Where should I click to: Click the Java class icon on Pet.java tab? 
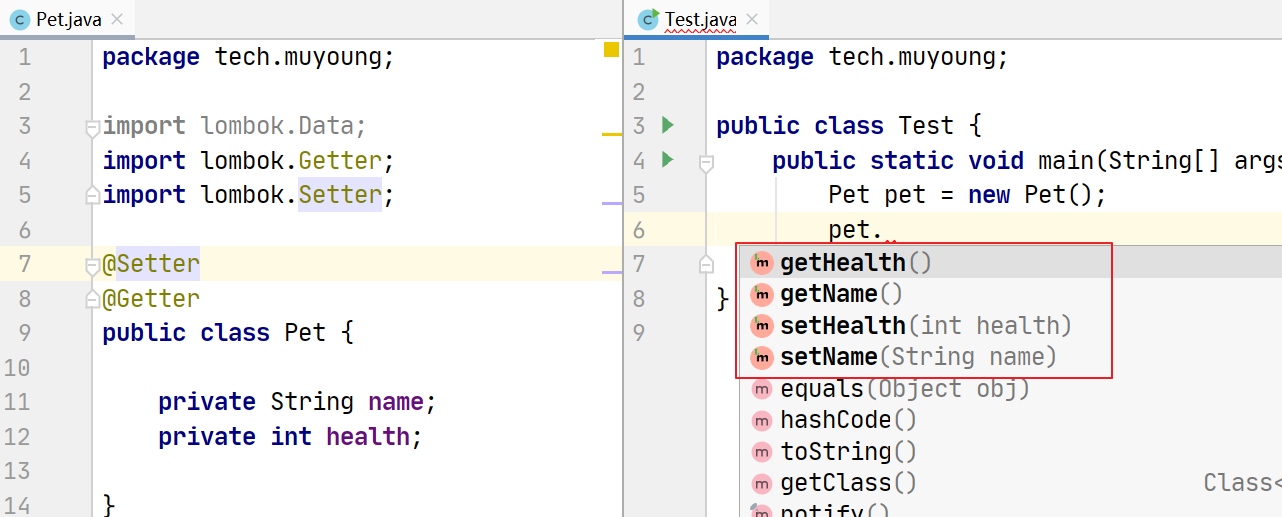(x=19, y=19)
